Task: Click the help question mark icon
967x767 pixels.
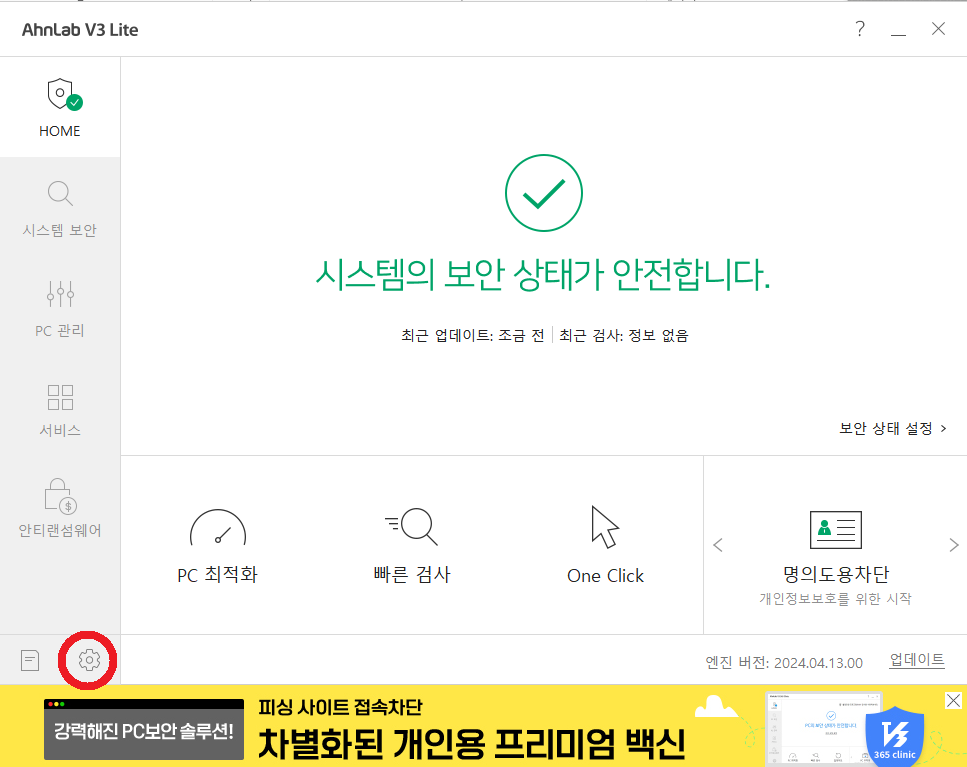Action: [860, 28]
